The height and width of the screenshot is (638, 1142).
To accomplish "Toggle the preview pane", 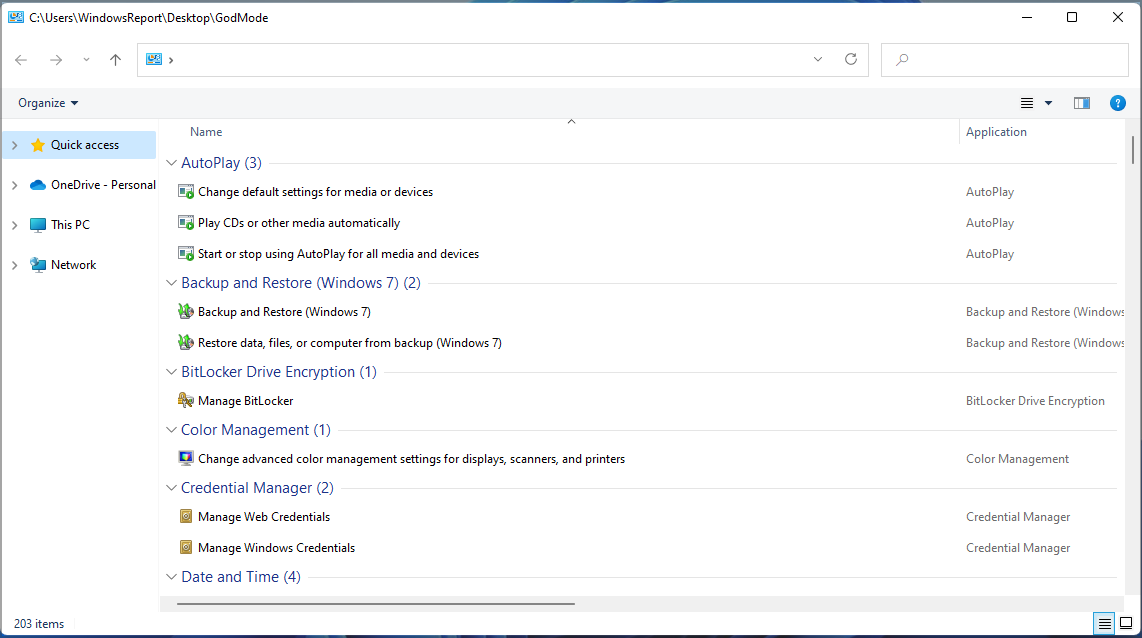I will pyautogui.click(x=1082, y=103).
